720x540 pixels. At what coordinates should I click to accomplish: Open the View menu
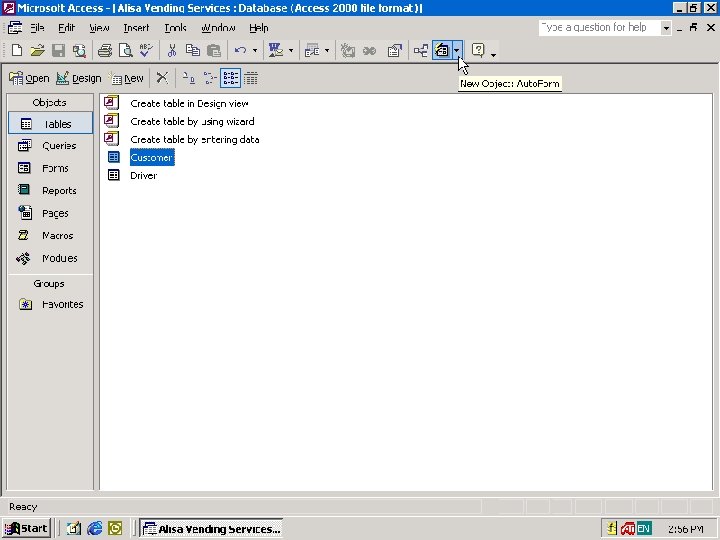[x=99, y=28]
